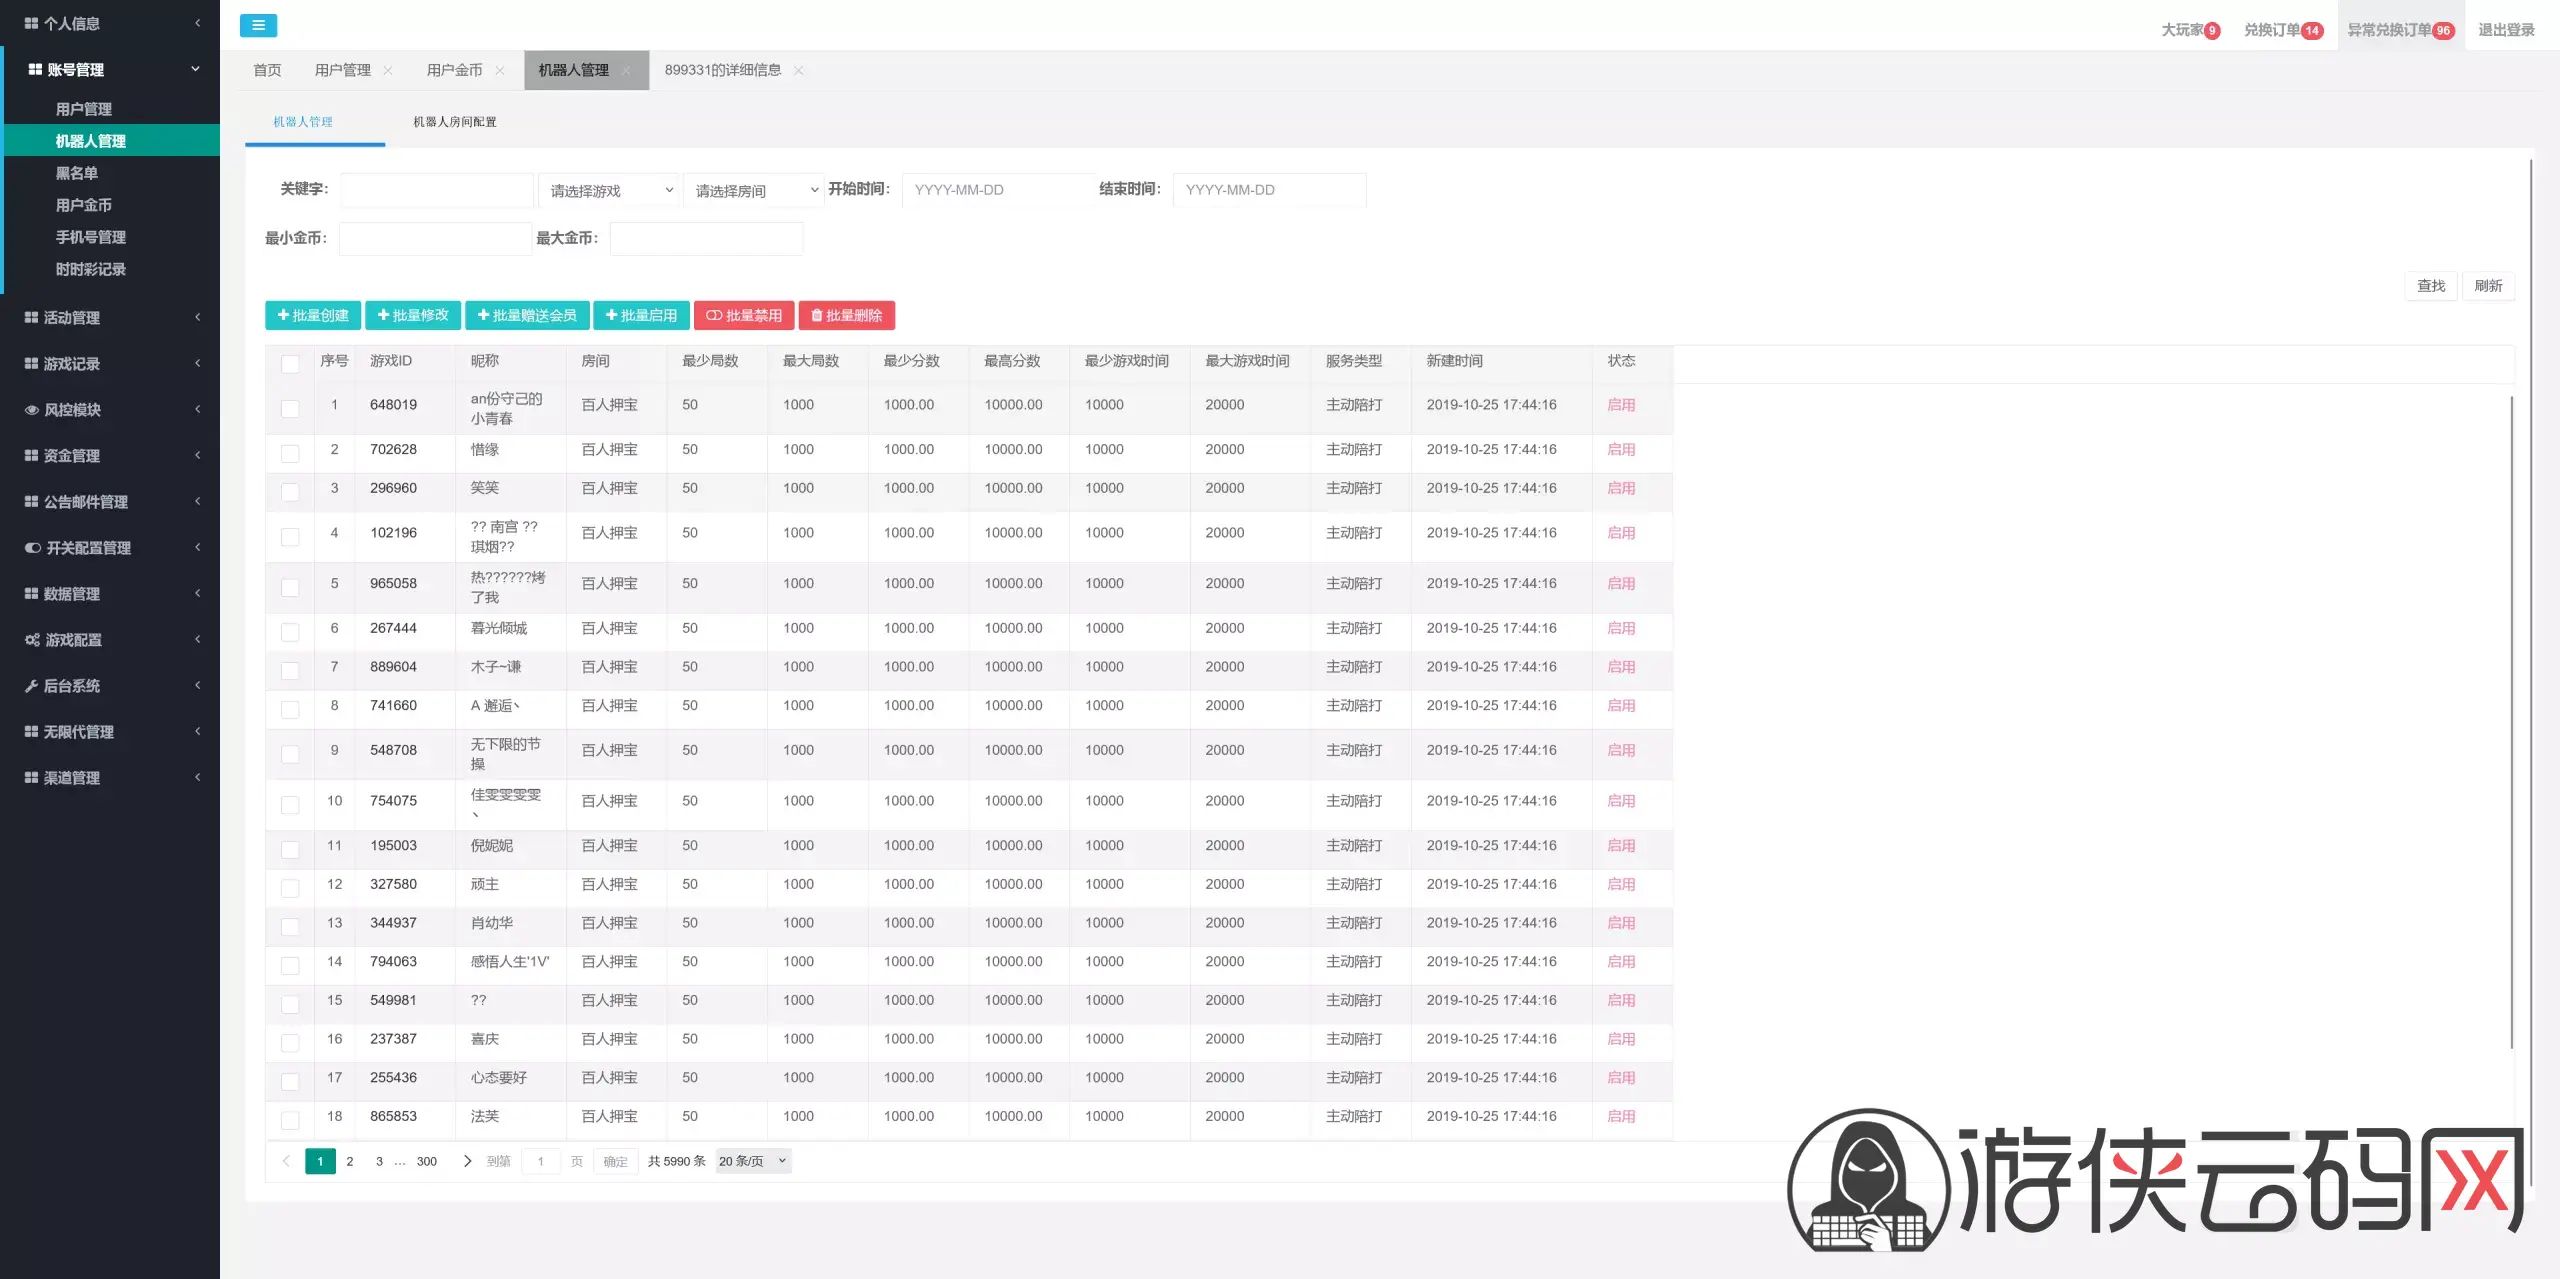The image size is (2560, 1279).
Task: Close the 899331的详细信息 tab
Action: tap(798, 71)
